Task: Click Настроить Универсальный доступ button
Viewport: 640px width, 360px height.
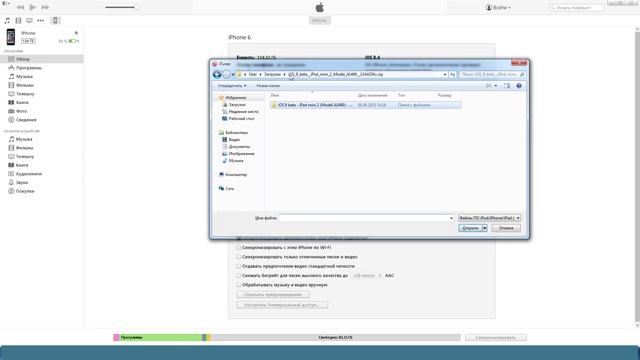Action: (282, 305)
